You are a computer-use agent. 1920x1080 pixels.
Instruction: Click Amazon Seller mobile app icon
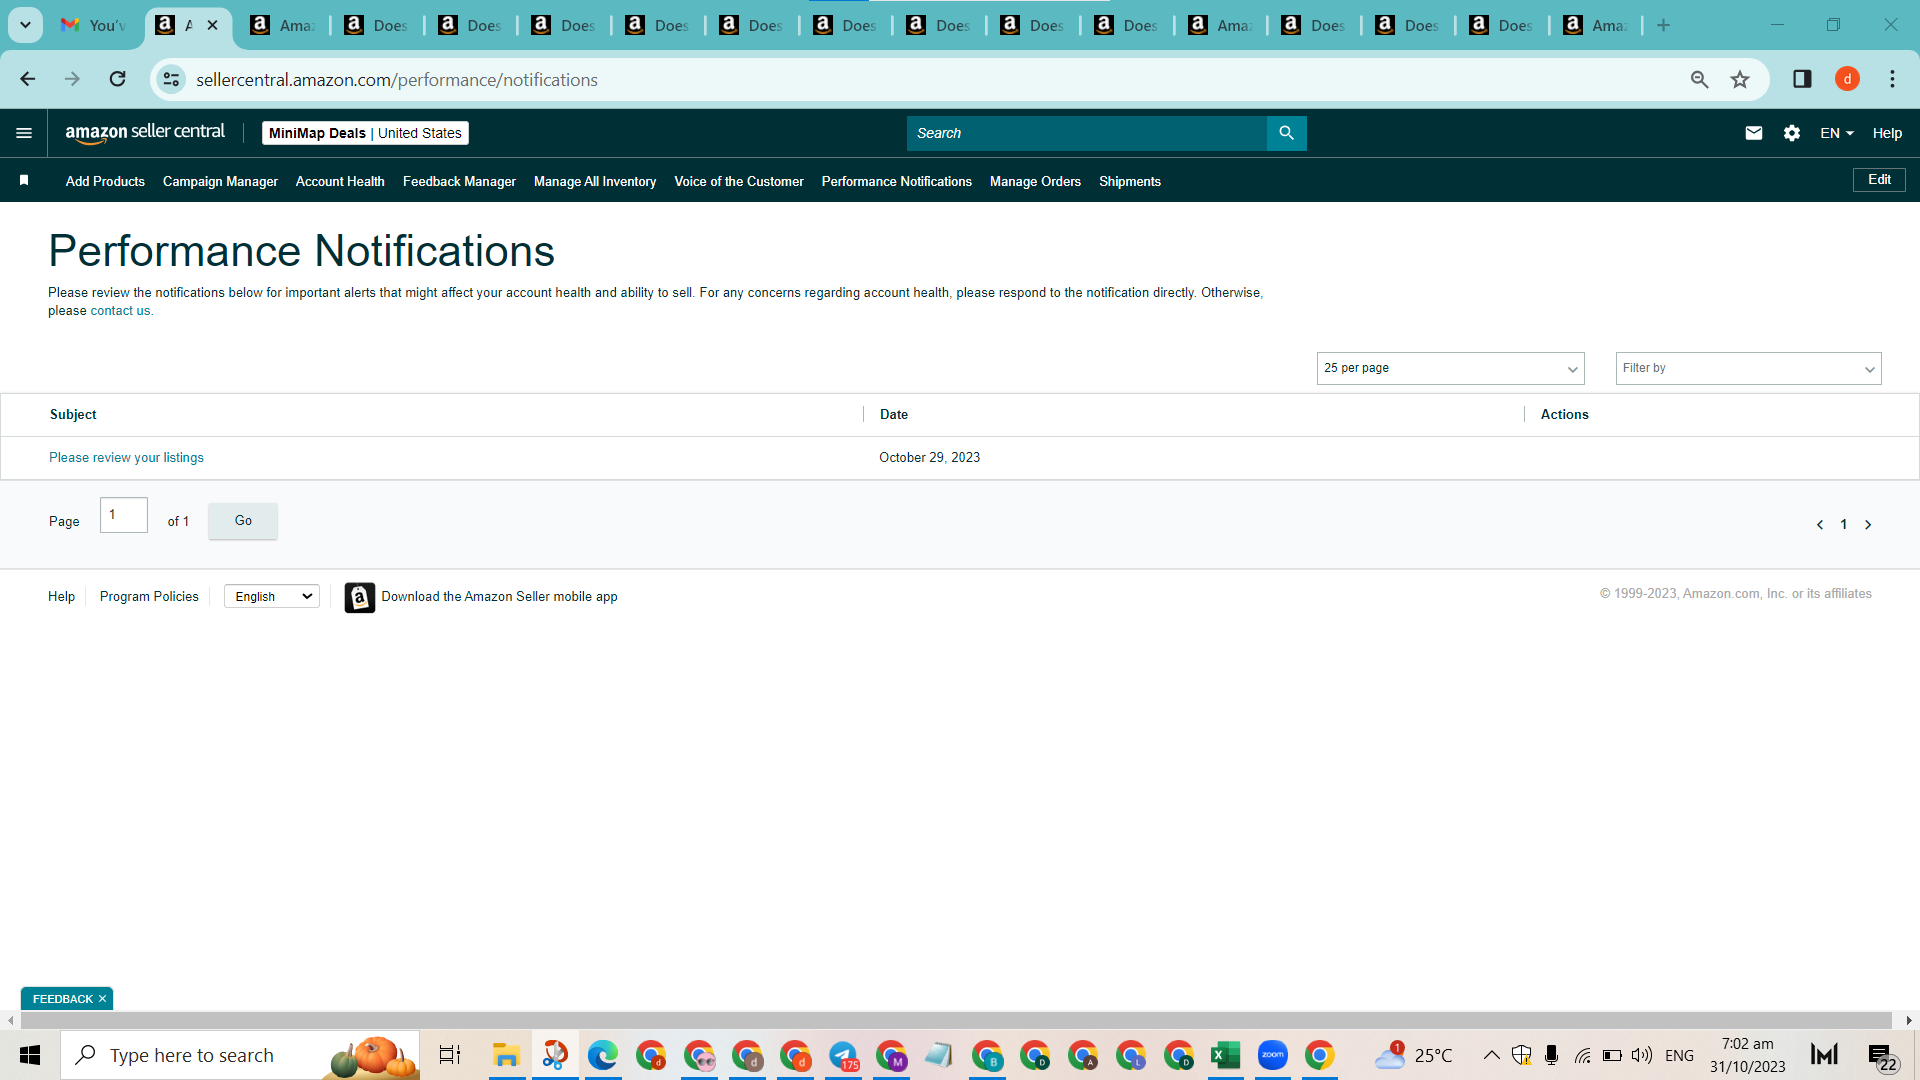tap(359, 597)
